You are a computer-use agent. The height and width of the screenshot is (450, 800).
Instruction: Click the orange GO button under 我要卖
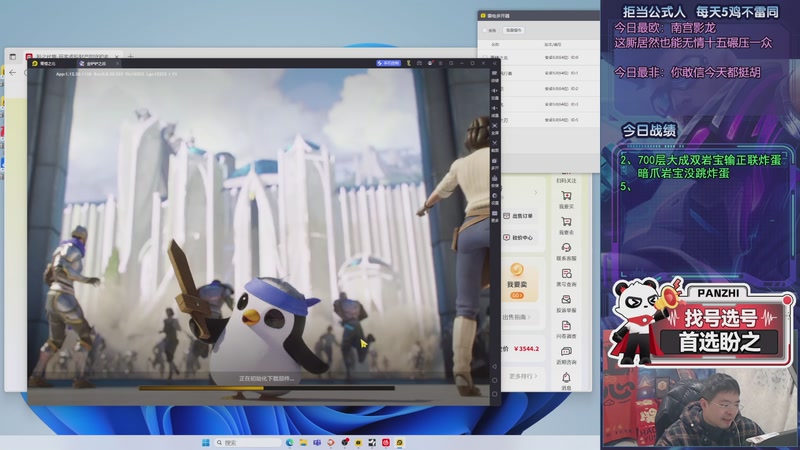click(517, 295)
